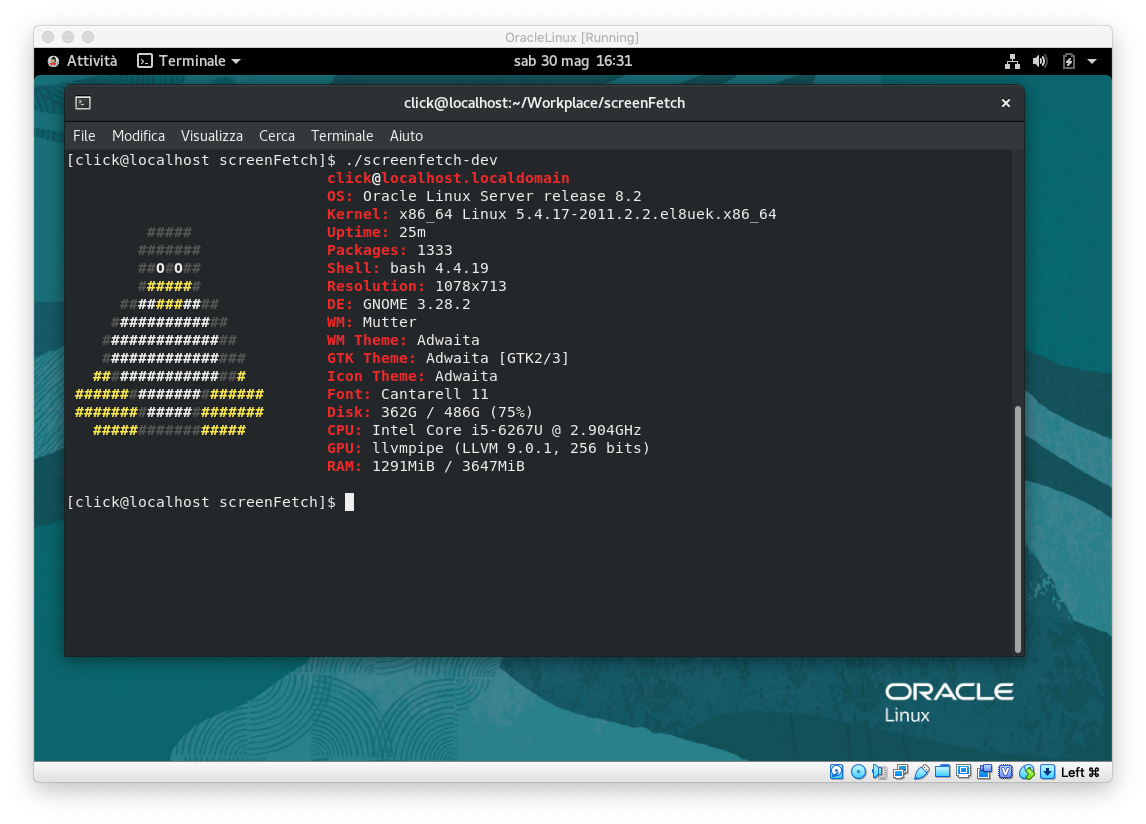Click the OS line Oracle Linux Server release 8.2
The width and height of the screenshot is (1146, 824).
click(484, 196)
